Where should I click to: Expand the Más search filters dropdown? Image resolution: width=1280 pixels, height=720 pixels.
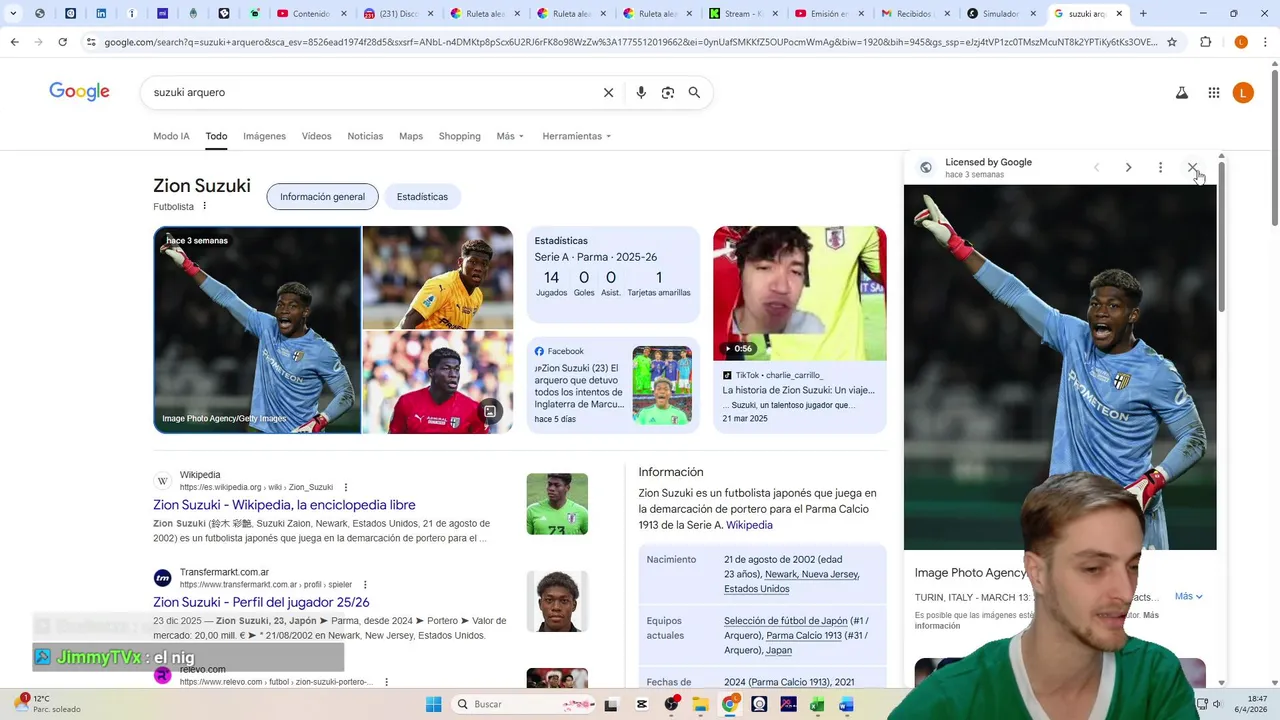click(510, 136)
